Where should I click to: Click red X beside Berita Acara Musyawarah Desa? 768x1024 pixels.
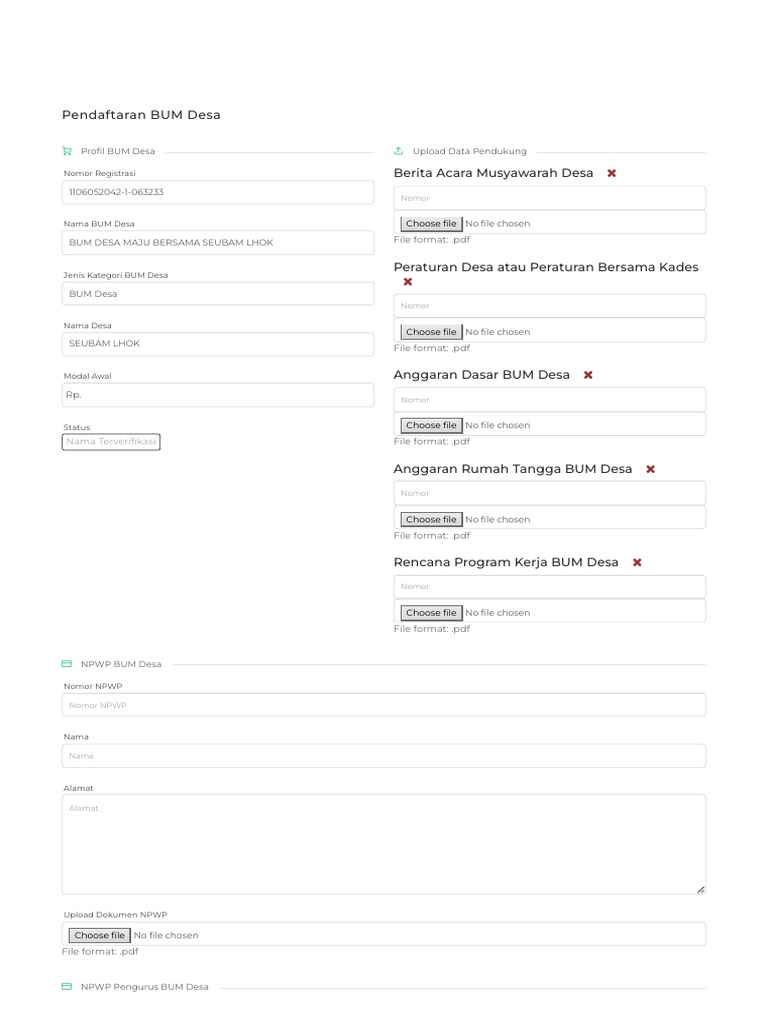(612, 173)
